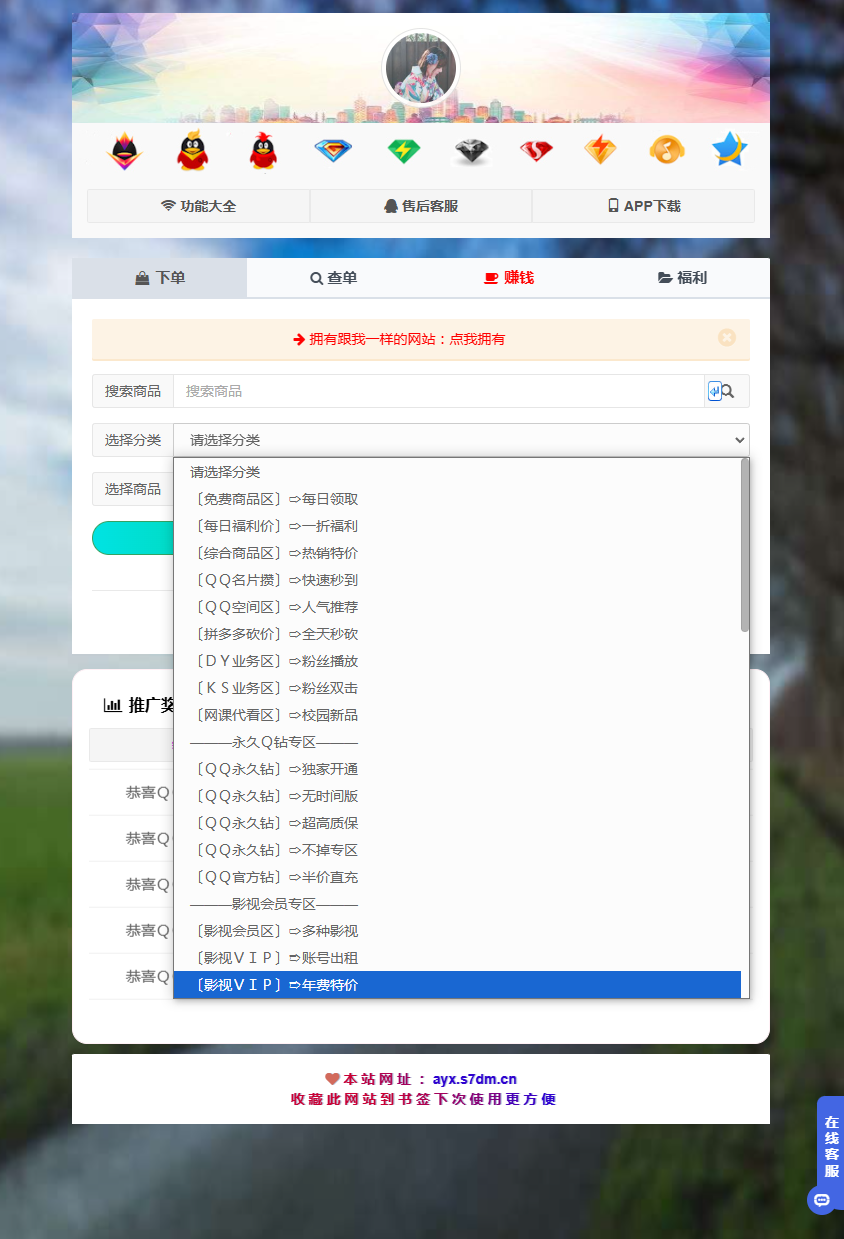Image resolution: width=844 pixels, height=1239 pixels.
Task: Select the flaming superhero QQ icon
Action: pyautogui.click(x=124, y=150)
